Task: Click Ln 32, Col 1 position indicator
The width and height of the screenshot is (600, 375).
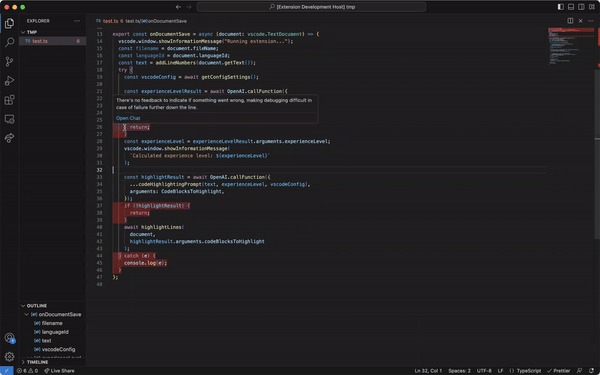Action: 428,371
